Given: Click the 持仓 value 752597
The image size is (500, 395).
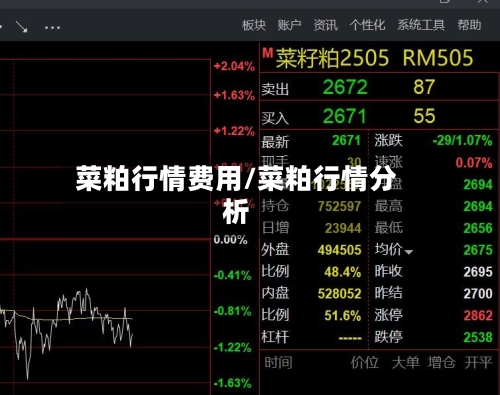Looking at the screenshot, I should coord(339,206).
